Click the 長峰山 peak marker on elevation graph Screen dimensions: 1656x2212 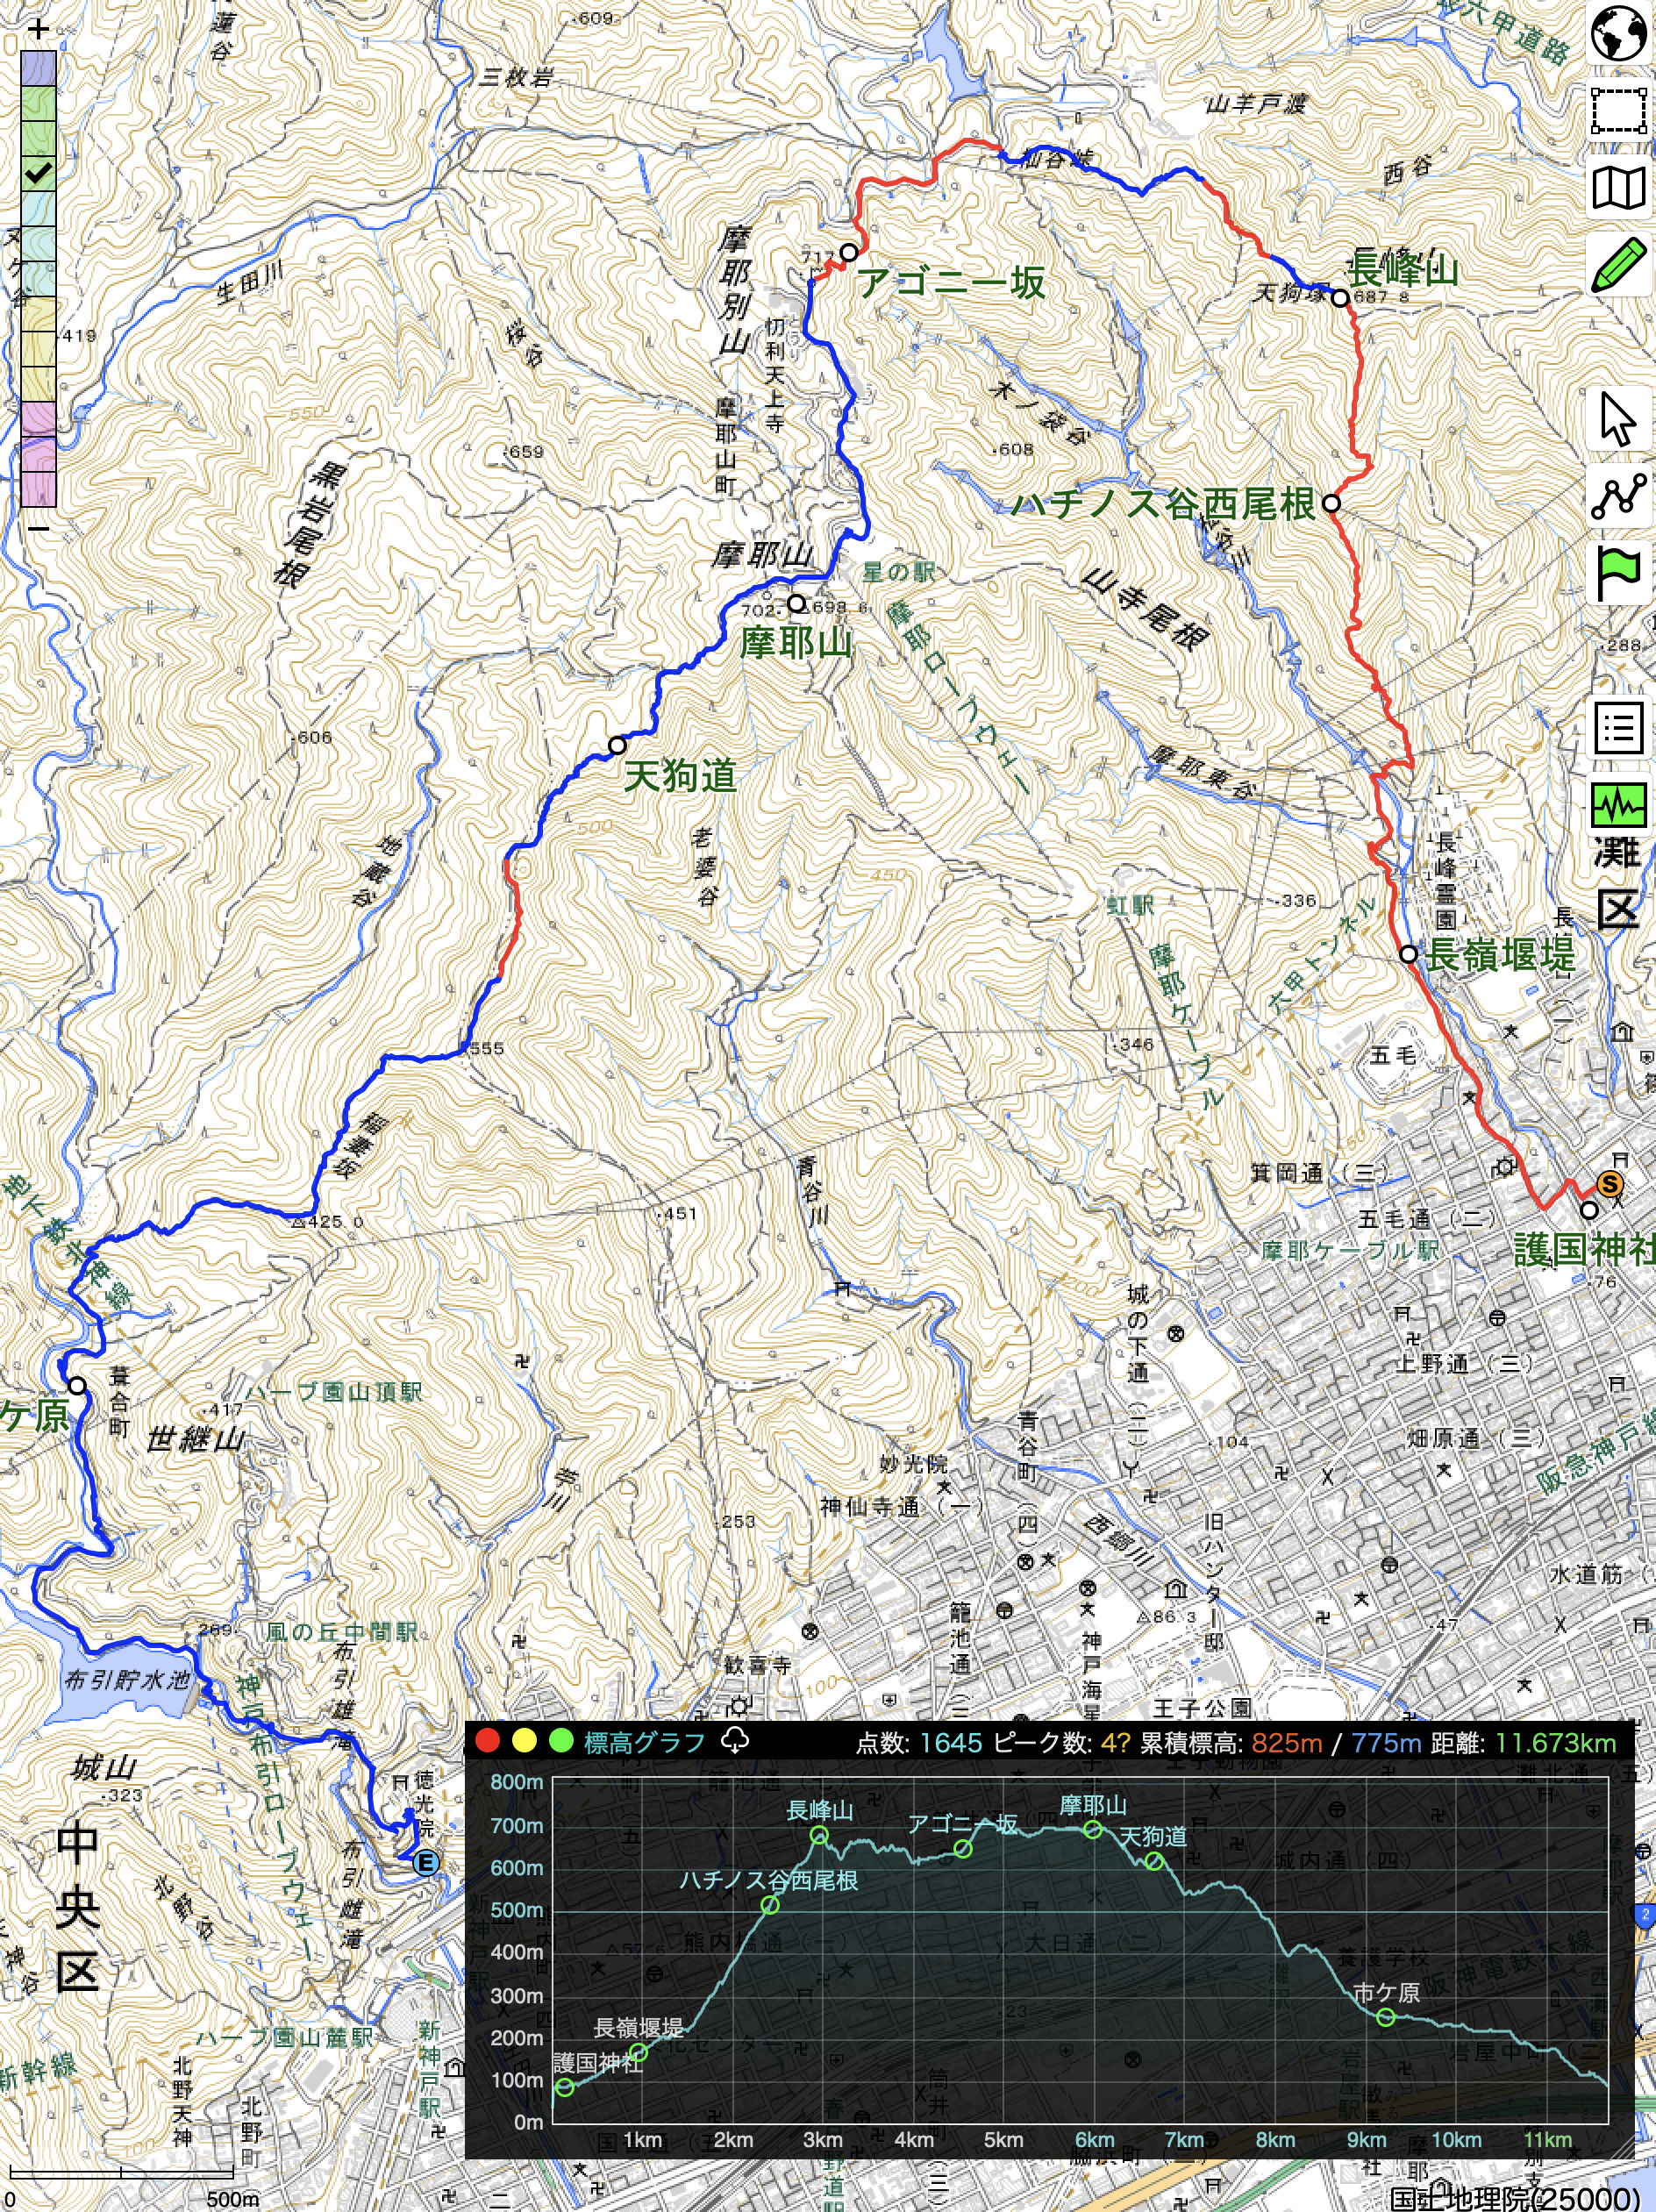[x=819, y=1834]
